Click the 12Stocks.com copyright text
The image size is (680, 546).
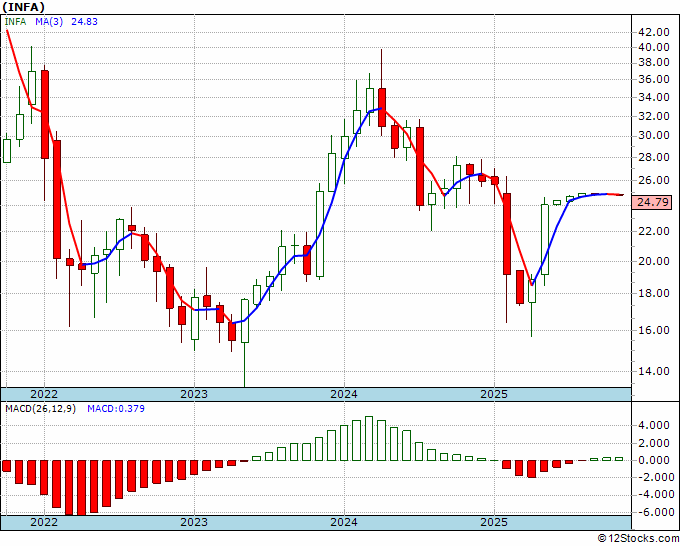click(638, 539)
